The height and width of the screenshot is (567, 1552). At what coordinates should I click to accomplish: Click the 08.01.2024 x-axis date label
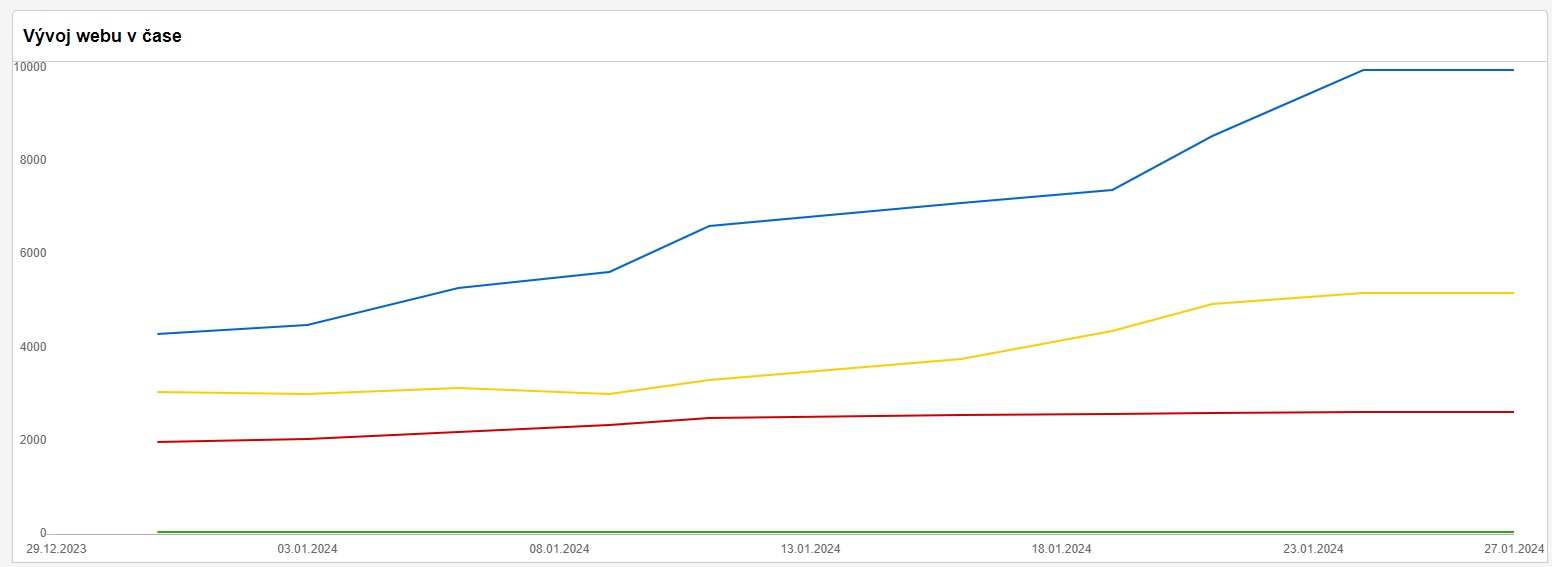(559, 549)
